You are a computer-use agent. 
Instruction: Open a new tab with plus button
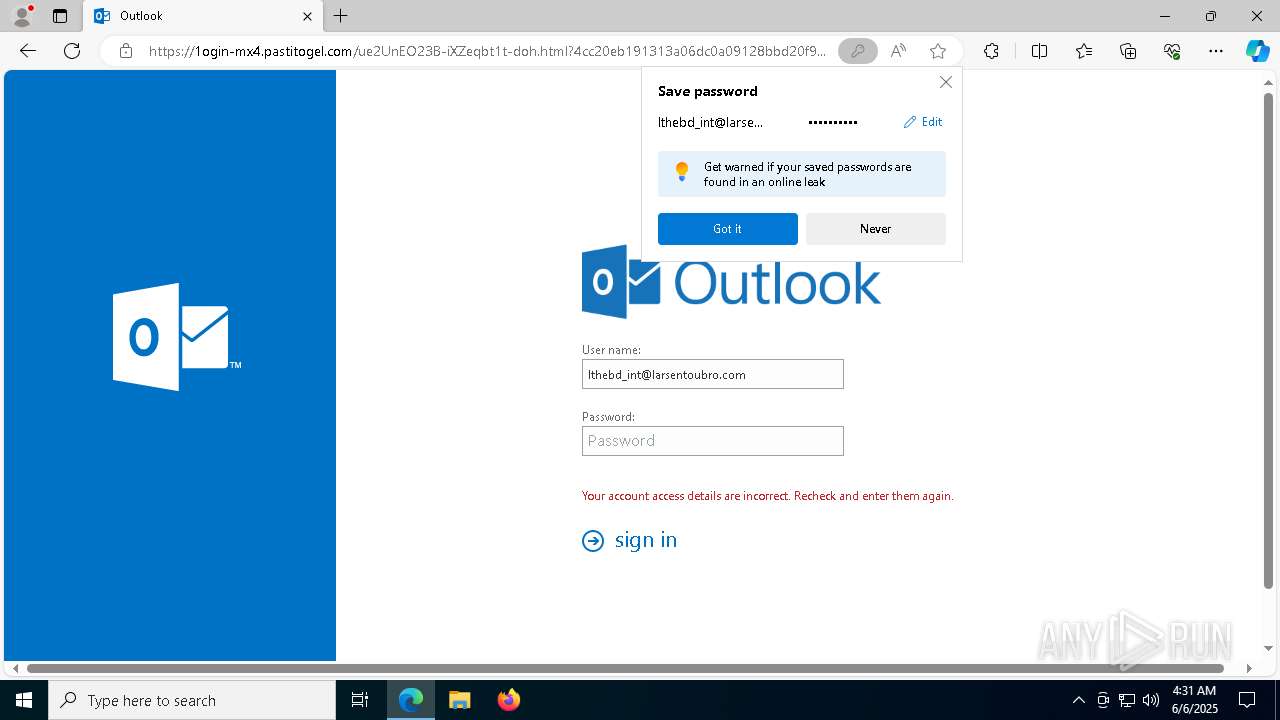(341, 16)
